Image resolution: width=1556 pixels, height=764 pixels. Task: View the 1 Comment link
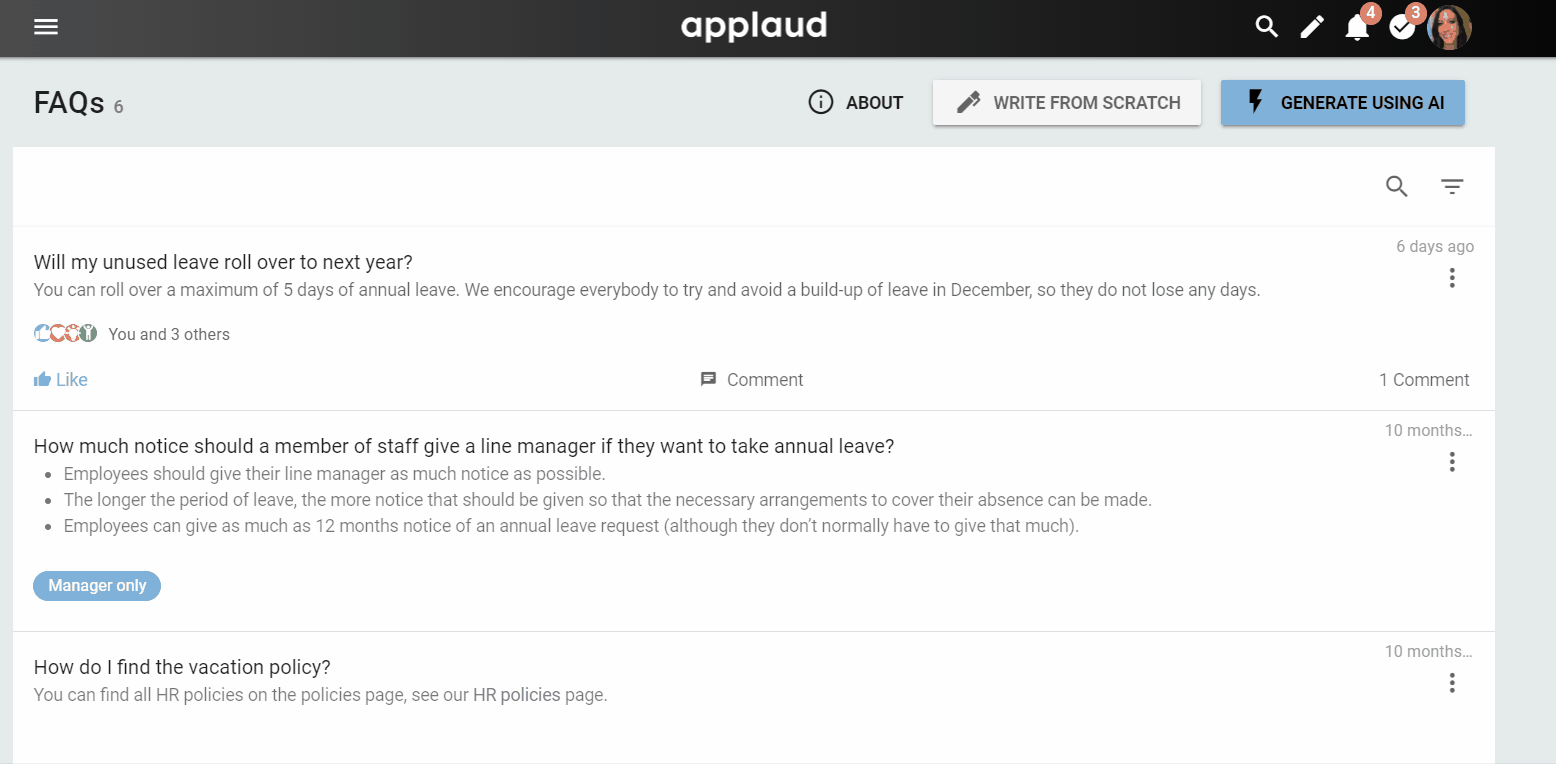(x=1424, y=380)
